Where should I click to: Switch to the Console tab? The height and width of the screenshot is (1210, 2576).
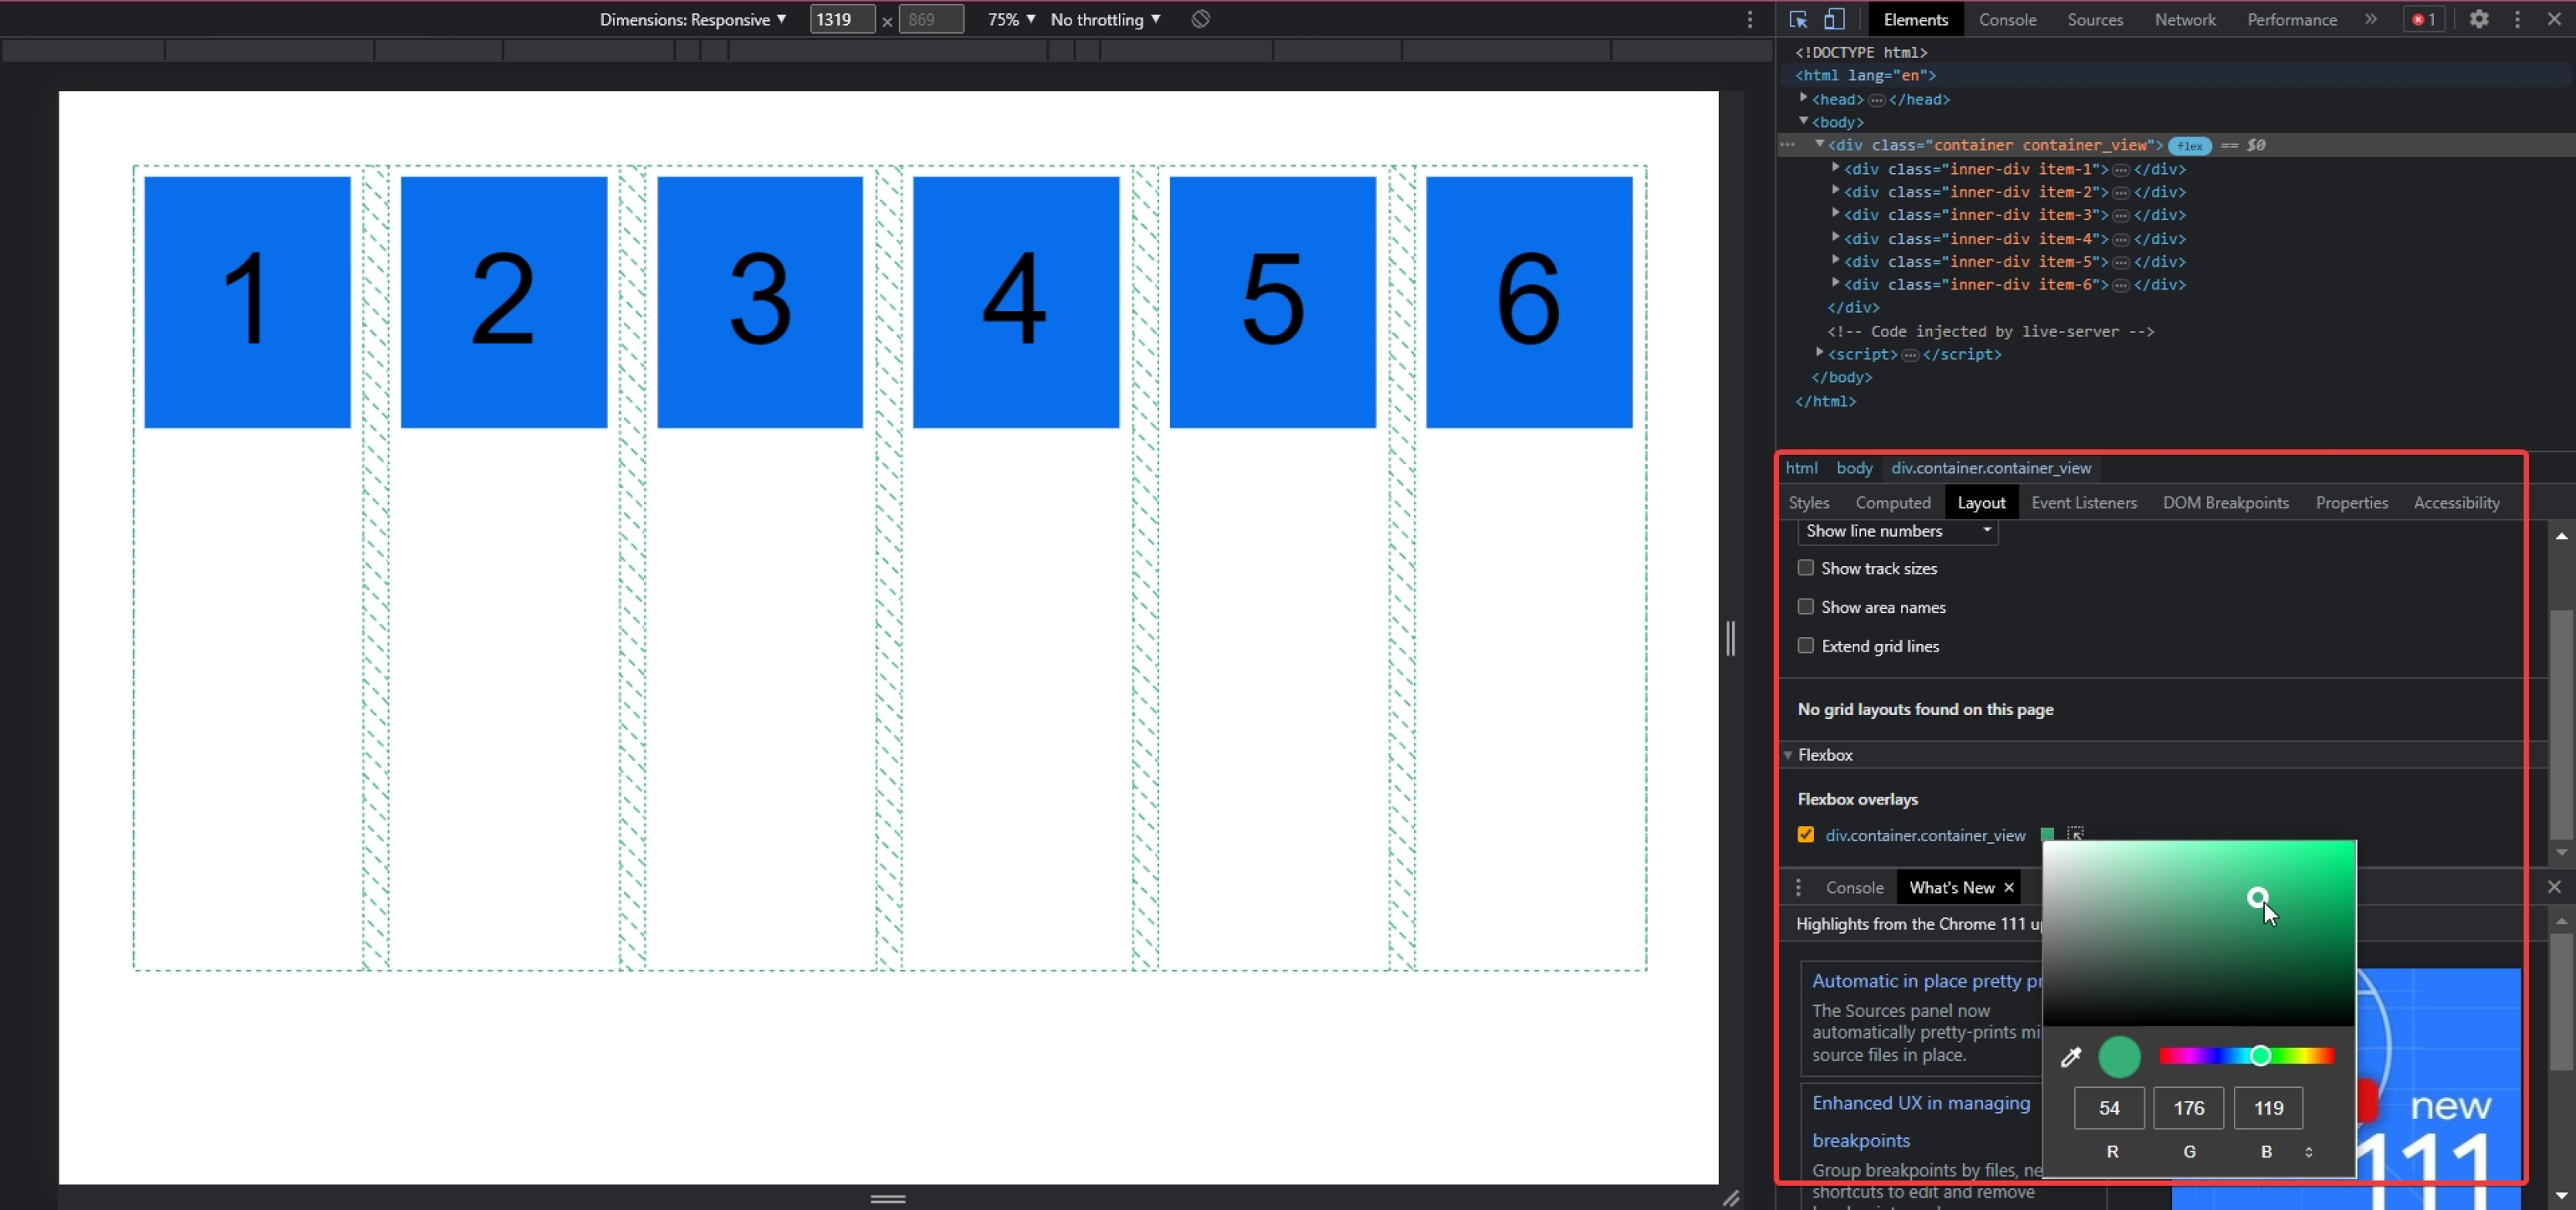tap(2007, 19)
